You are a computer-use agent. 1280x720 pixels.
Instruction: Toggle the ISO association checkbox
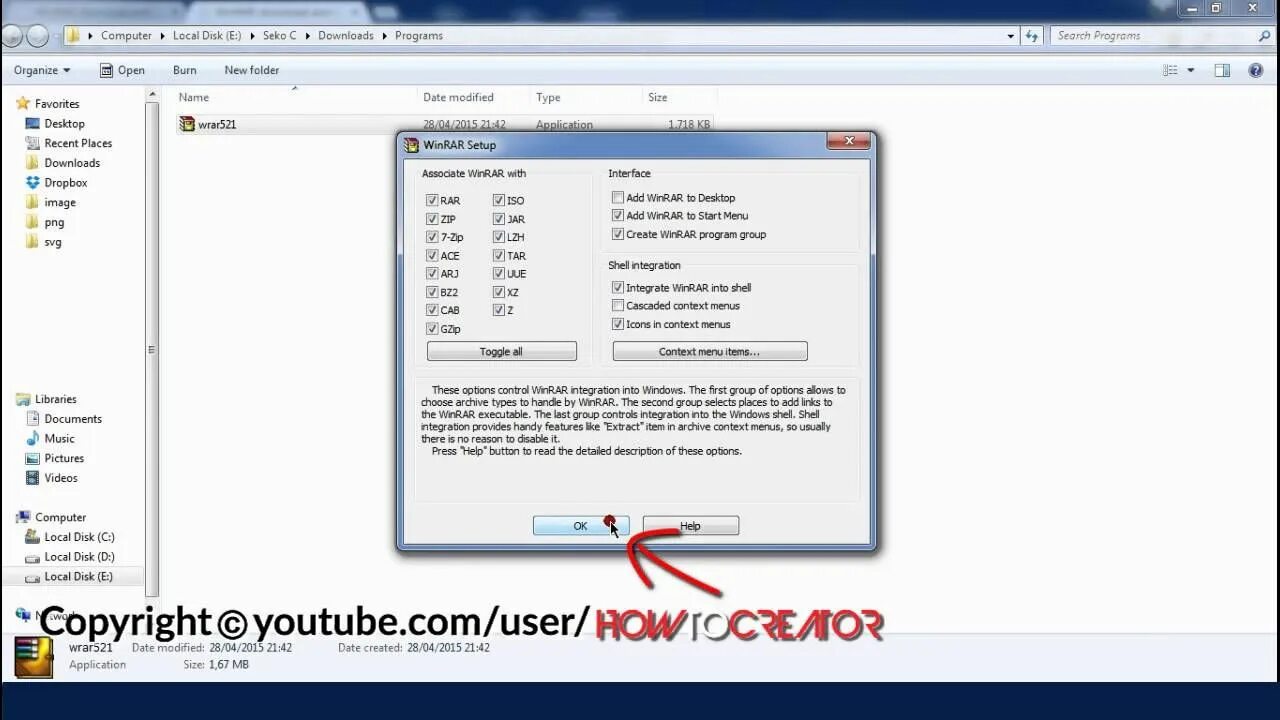point(498,200)
